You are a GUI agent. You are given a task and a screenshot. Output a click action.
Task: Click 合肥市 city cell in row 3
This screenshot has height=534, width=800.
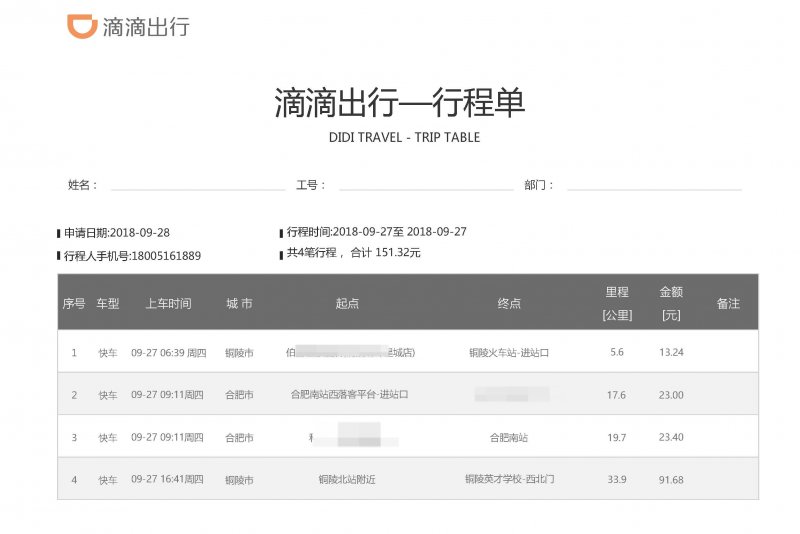point(239,438)
